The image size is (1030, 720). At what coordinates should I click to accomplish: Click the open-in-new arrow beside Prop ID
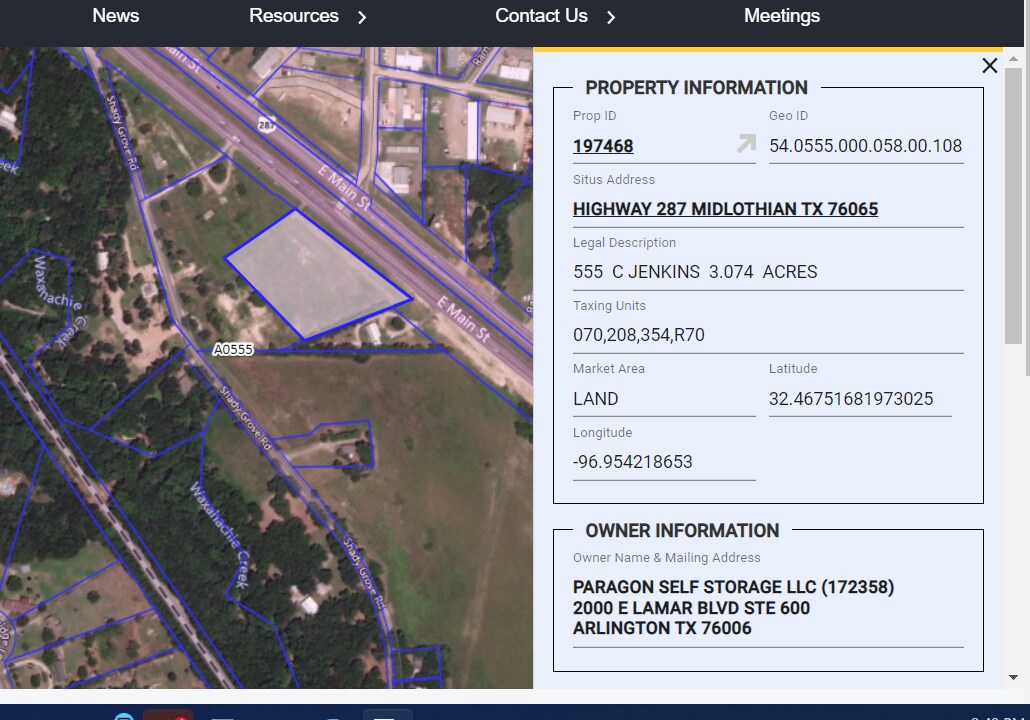point(743,145)
